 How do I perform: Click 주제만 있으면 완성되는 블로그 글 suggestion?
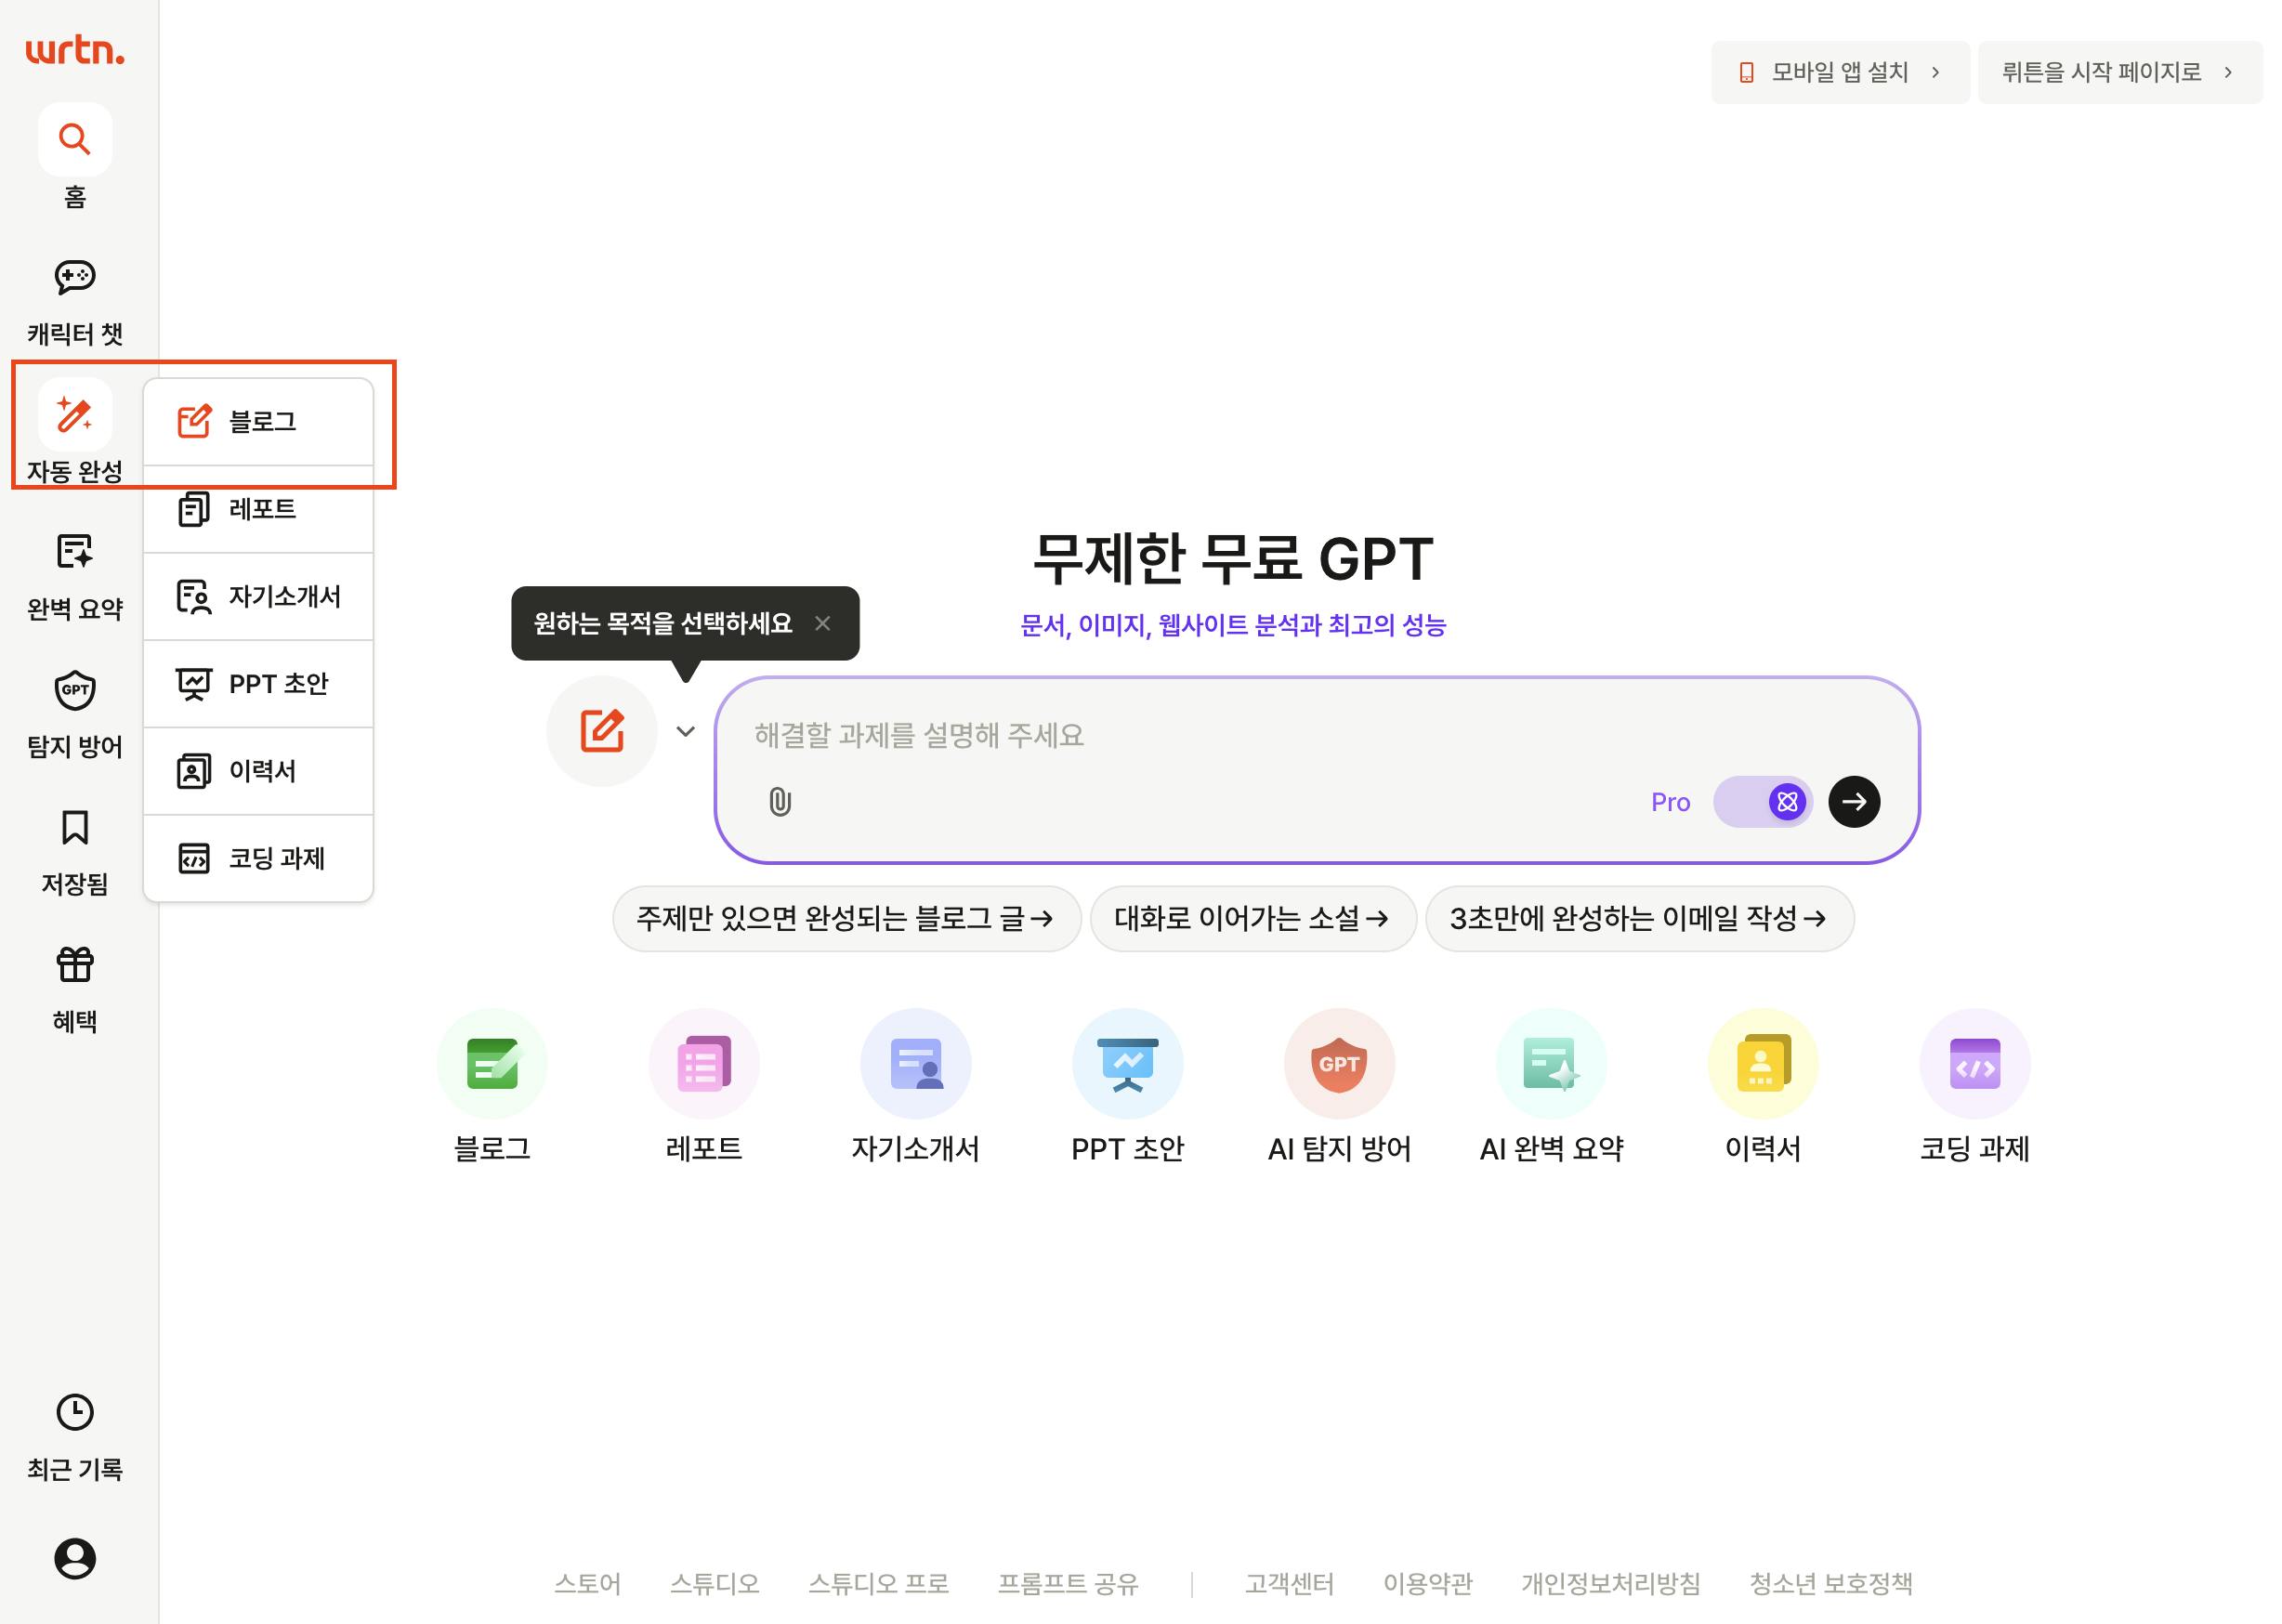846,918
